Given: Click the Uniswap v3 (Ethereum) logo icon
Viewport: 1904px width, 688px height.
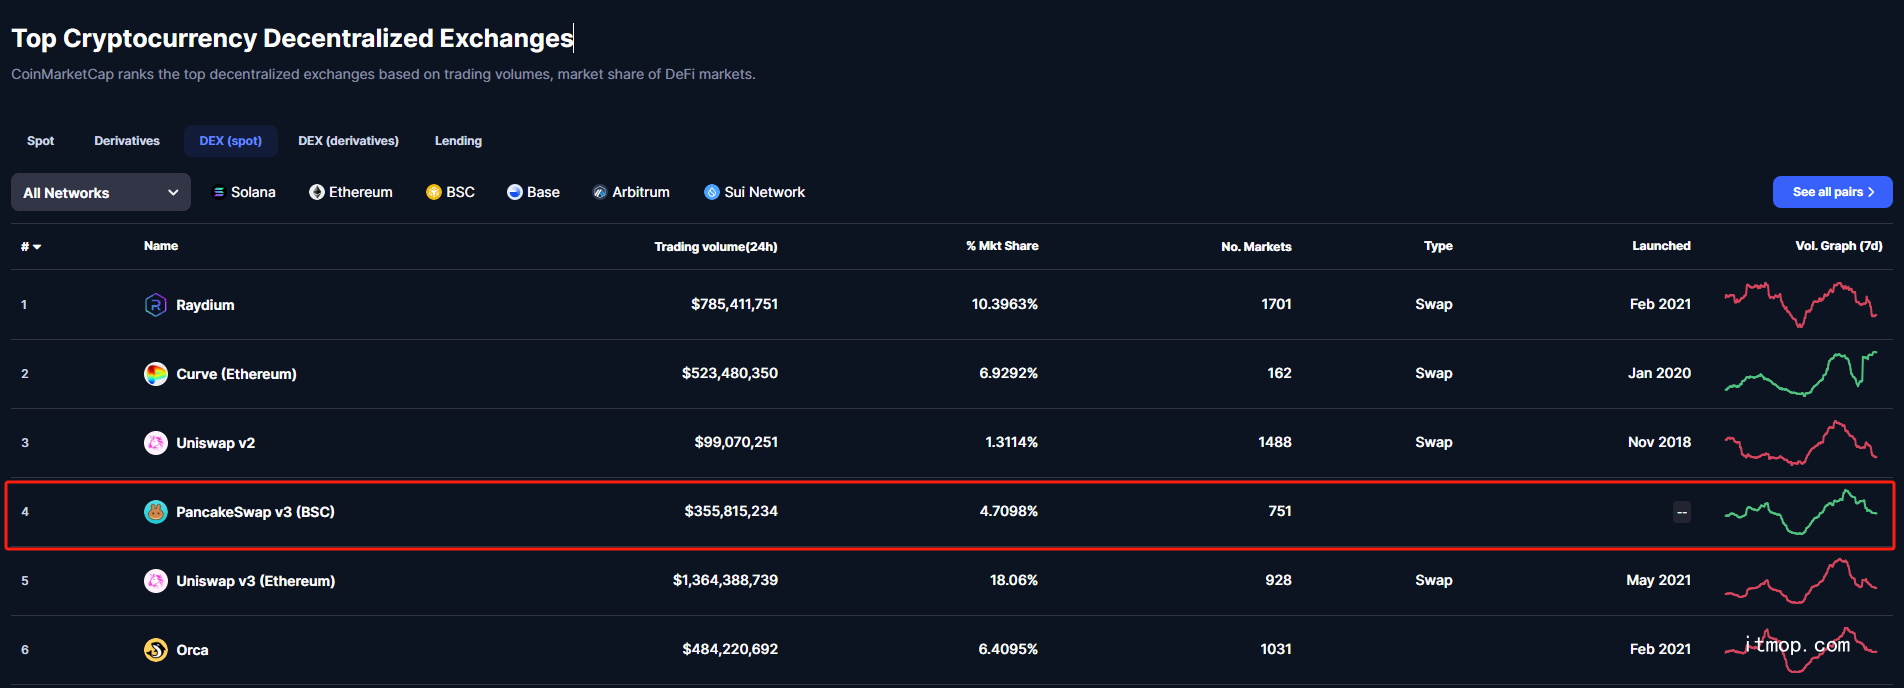Looking at the screenshot, I should 155,581.
